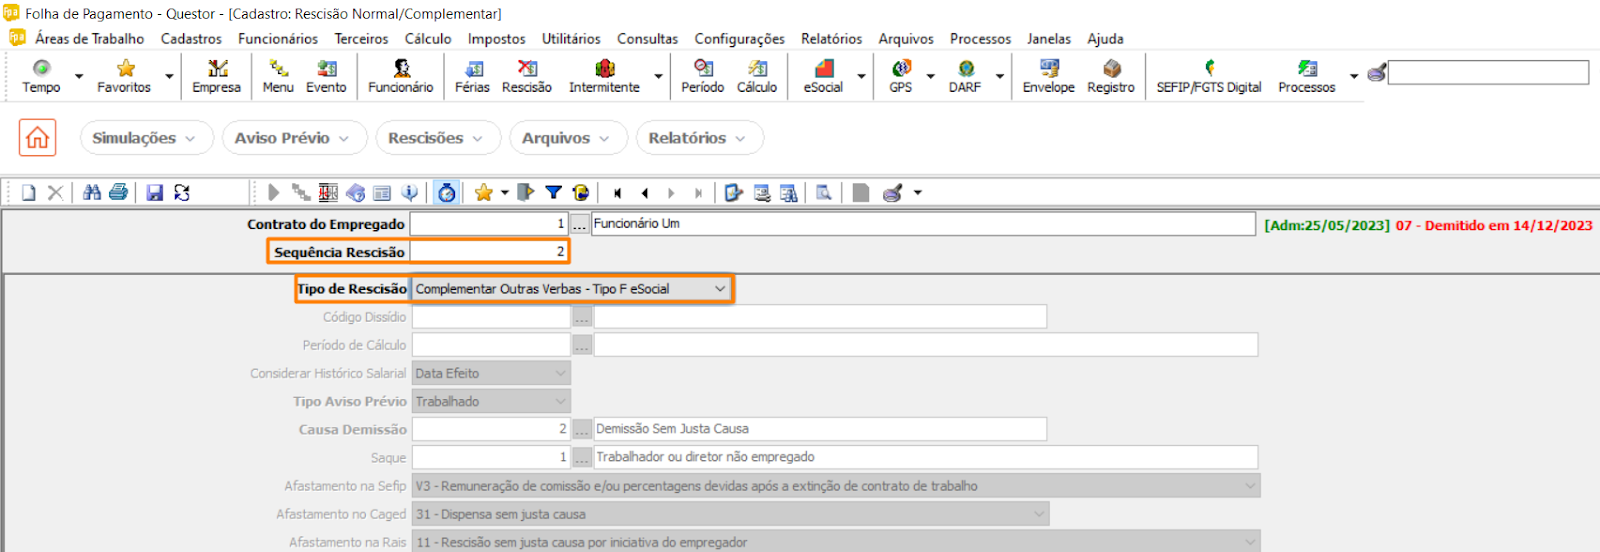Open the Consultas menu
The width and height of the screenshot is (1600, 552).
(647, 39)
